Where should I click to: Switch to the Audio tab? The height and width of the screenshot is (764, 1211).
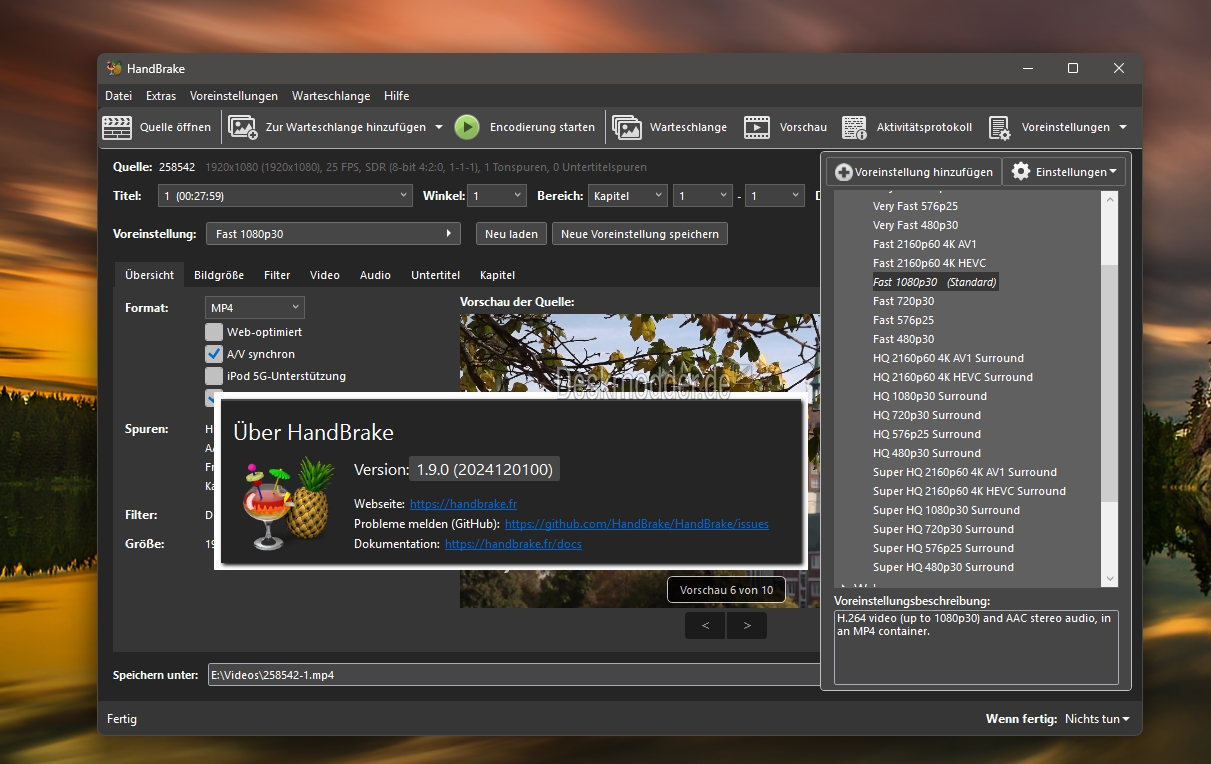click(376, 275)
